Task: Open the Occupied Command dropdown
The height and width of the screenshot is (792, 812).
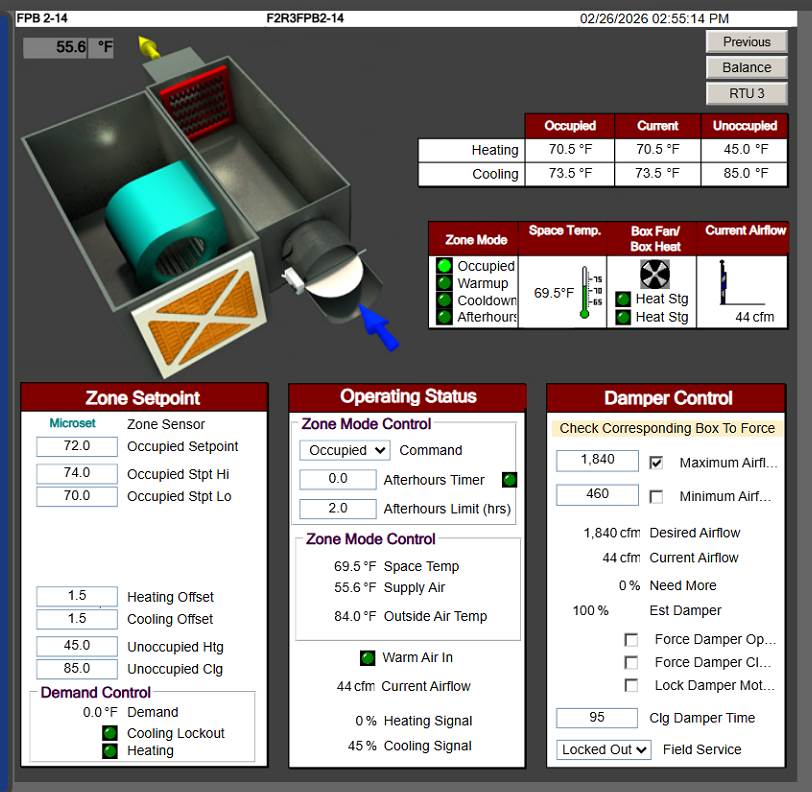Action: click(344, 450)
